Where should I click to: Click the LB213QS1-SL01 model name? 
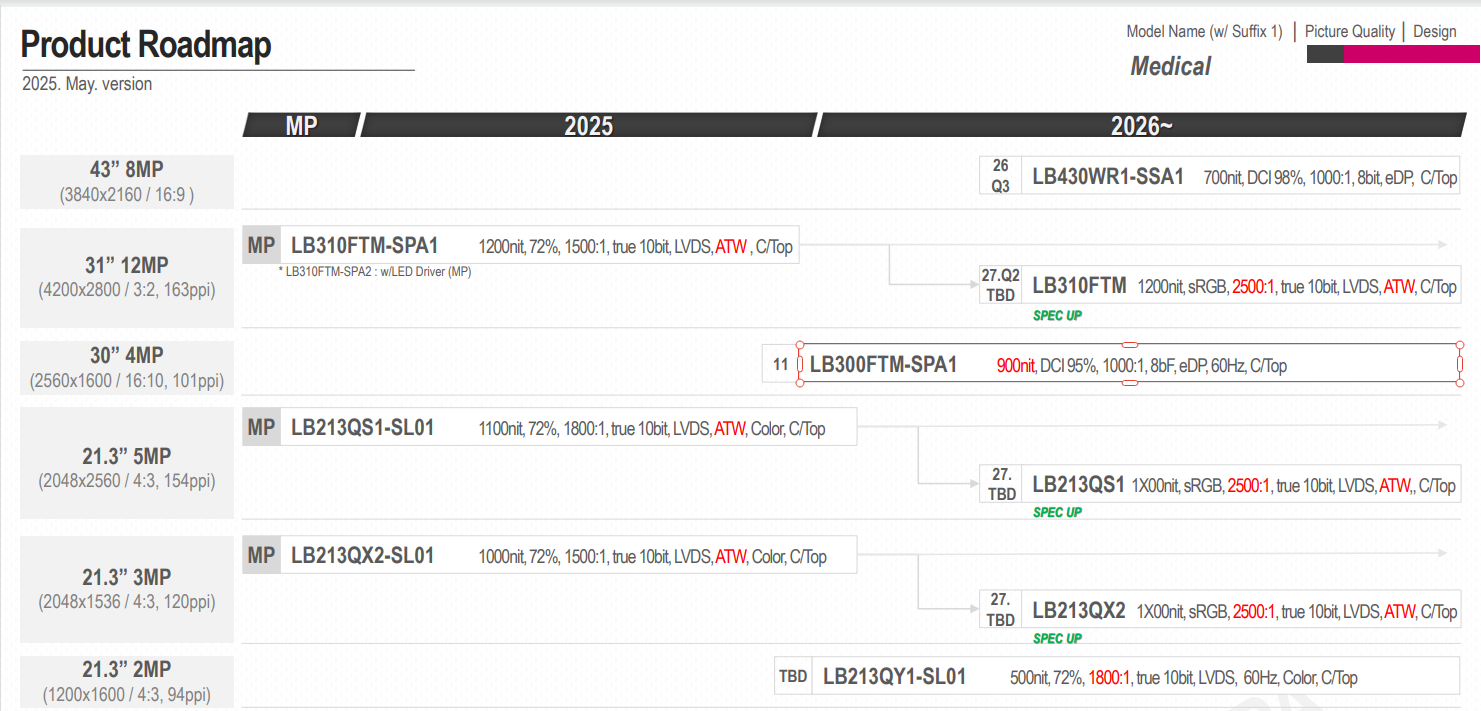tap(362, 428)
